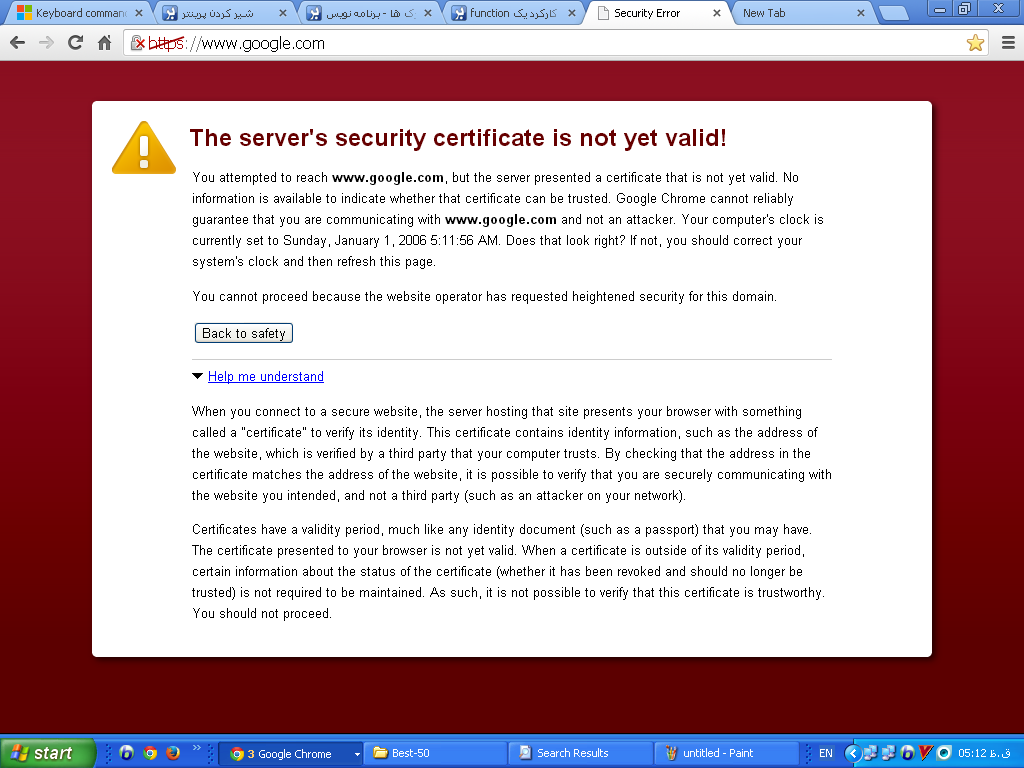The height and width of the screenshot is (768, 1024).
Task: Click the second network computers tray icon
Action: click(889, 753)
